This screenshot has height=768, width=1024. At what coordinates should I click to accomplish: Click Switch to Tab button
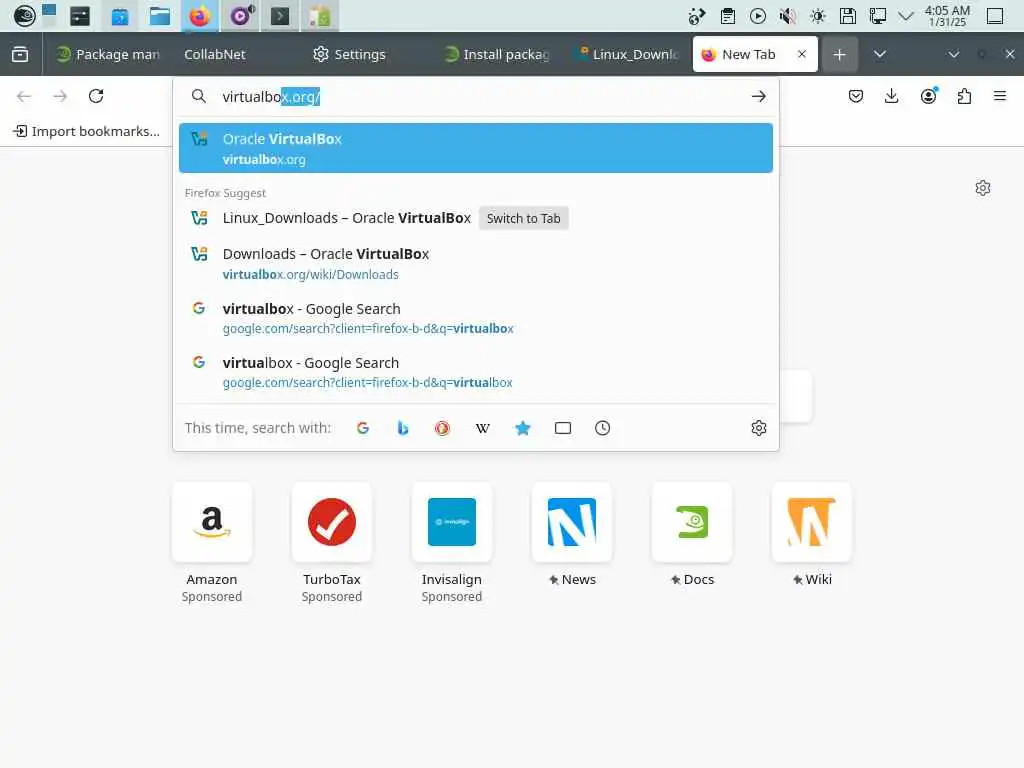[524, 218]
